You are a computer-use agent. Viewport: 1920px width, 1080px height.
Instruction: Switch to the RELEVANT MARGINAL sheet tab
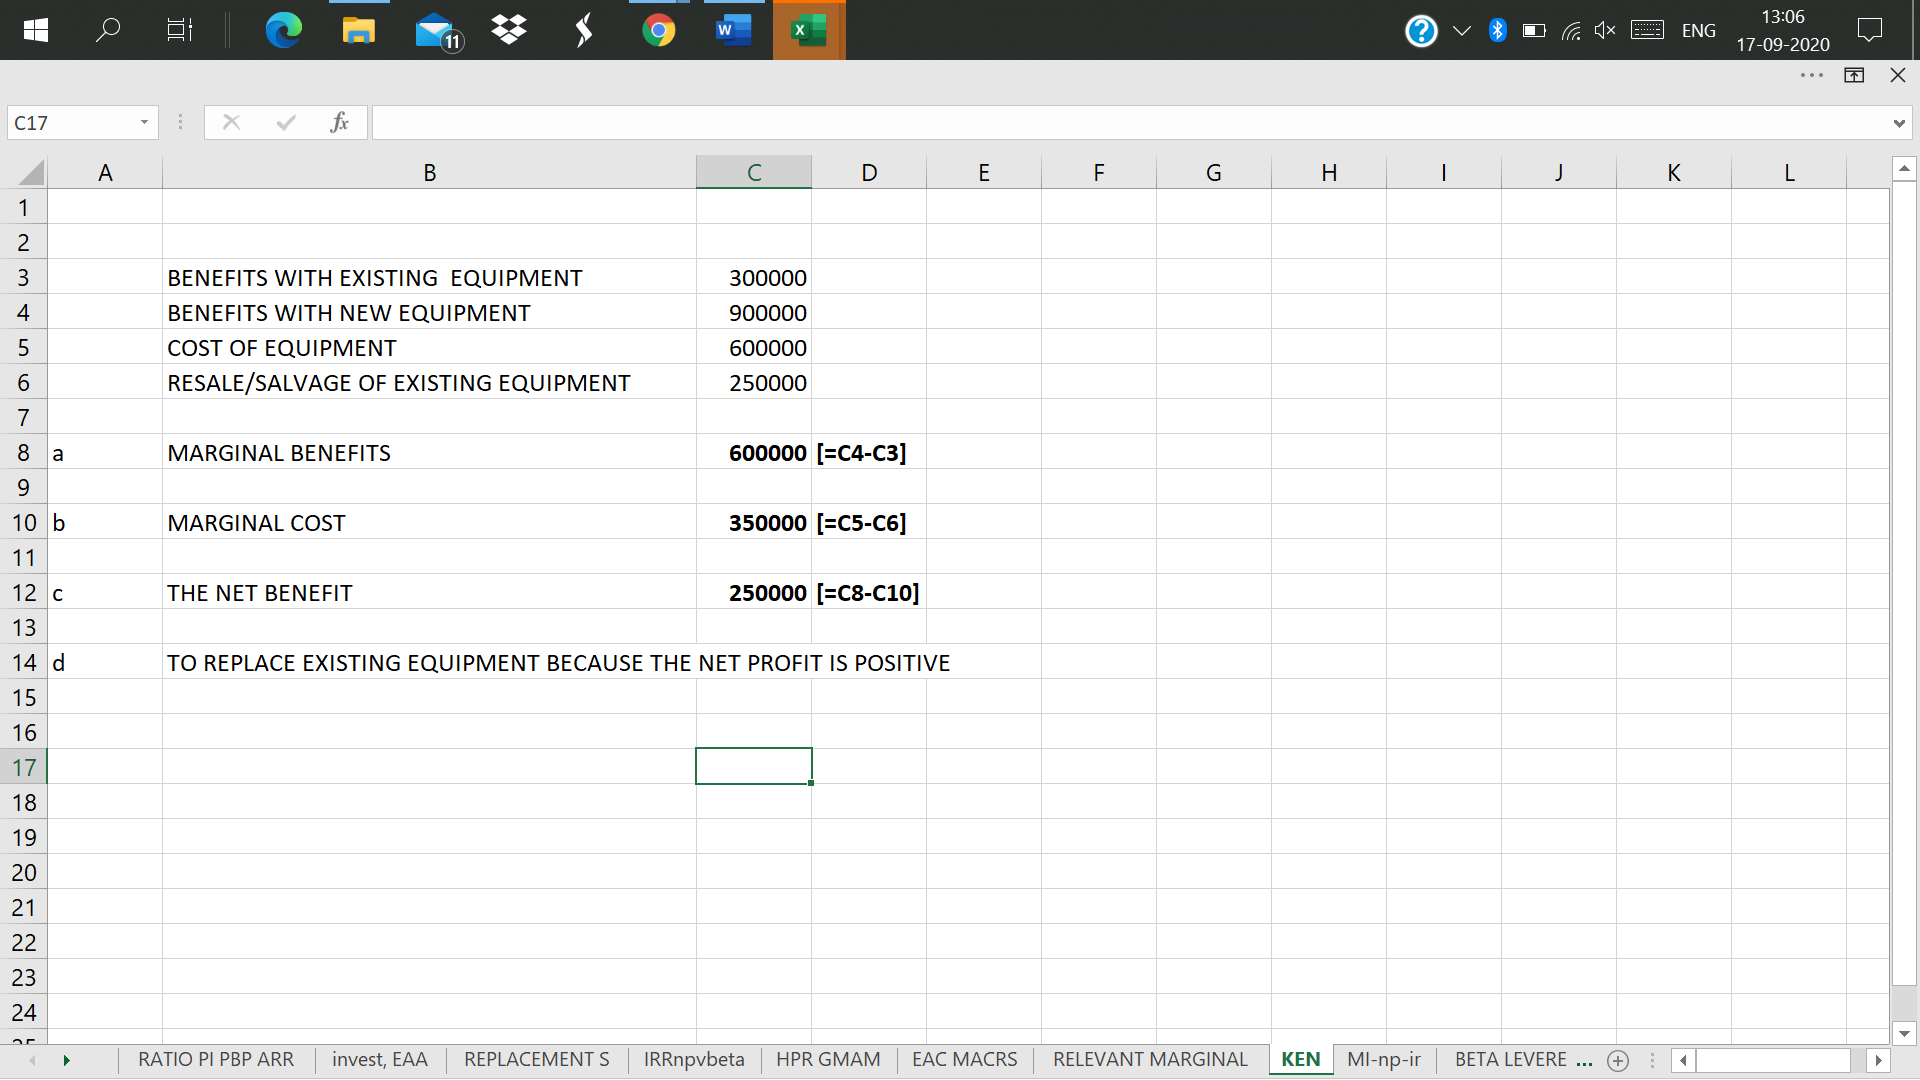[x=1150, y=1059]
